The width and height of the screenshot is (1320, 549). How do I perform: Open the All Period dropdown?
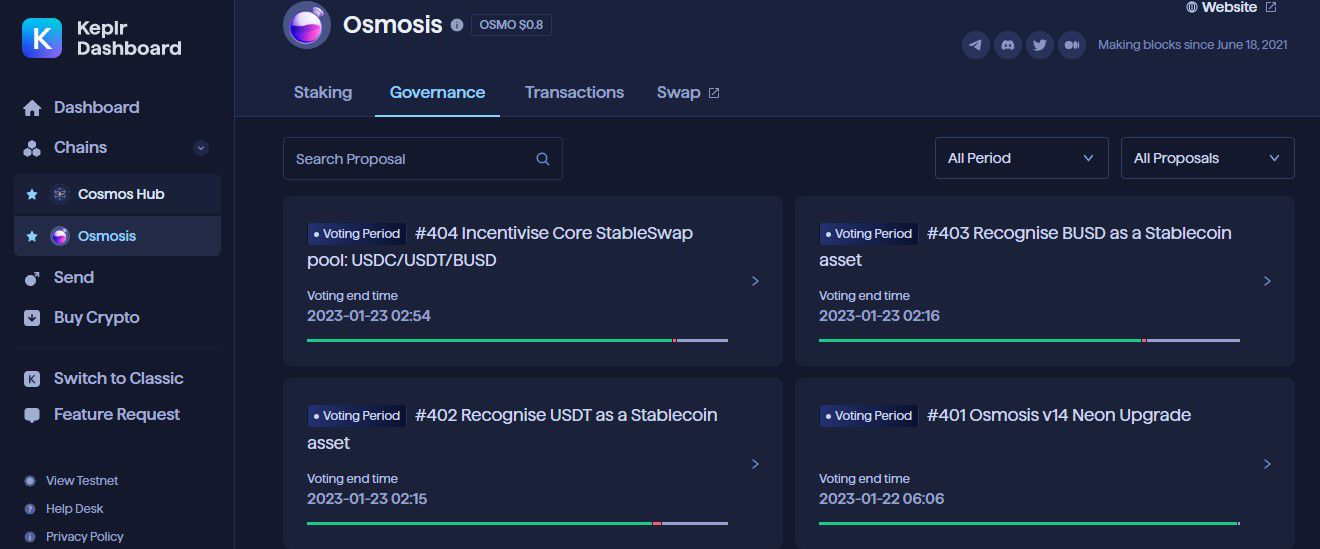pos(1022,158)
